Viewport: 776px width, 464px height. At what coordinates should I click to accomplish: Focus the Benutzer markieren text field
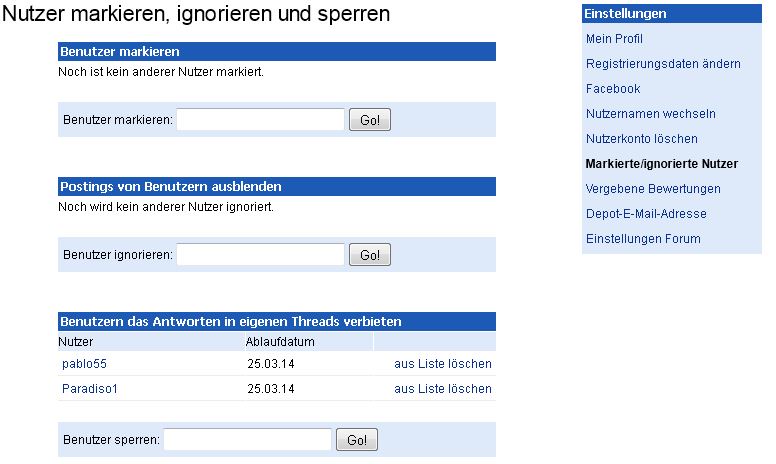tap(260, 120)
